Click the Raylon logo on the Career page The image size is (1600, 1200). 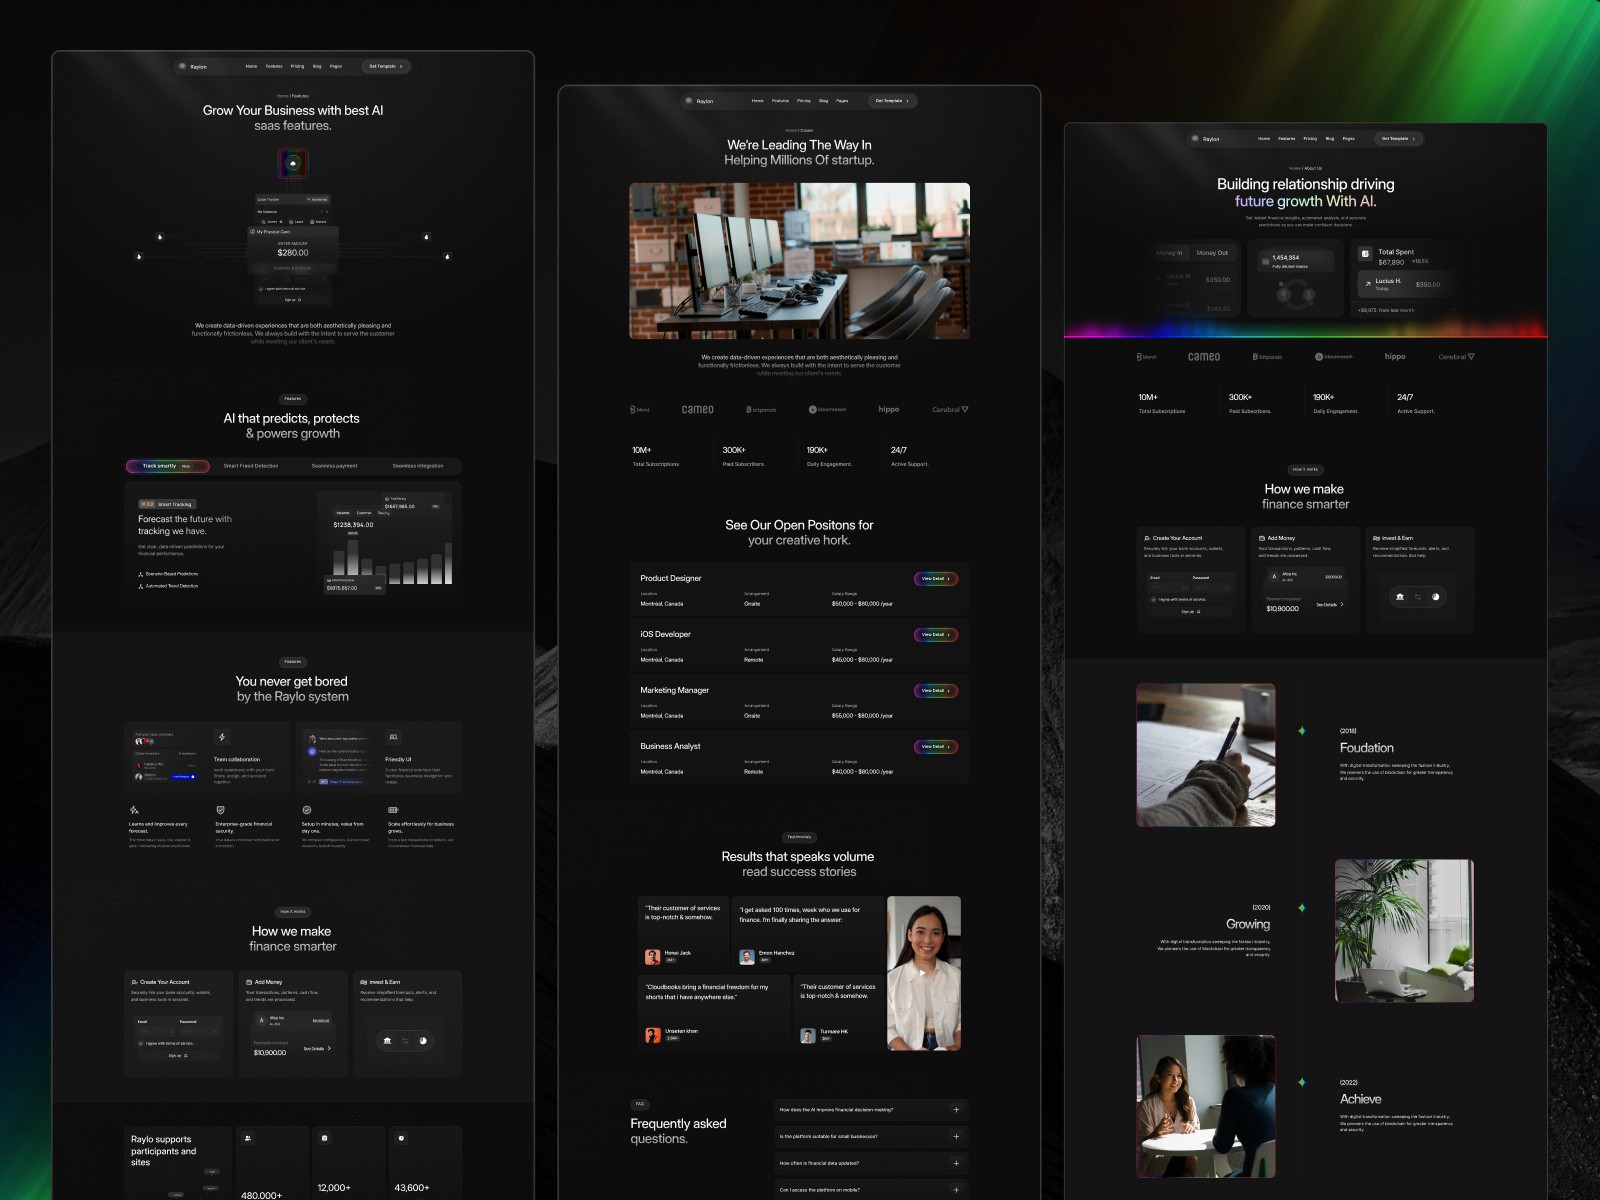[x=699, y=101]
